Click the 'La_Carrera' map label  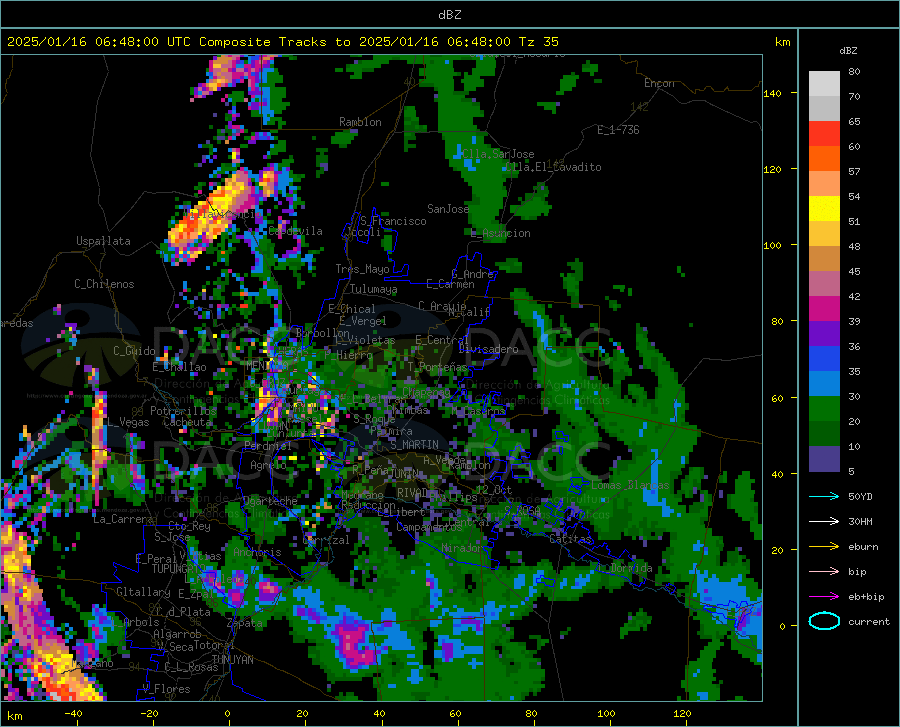click(123, 519)
